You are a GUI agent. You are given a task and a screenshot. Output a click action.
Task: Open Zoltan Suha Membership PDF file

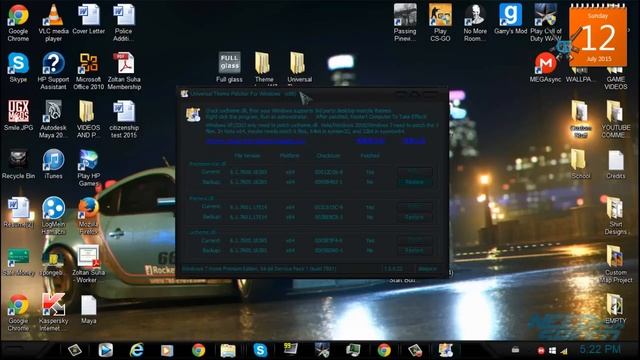point(124,71)
